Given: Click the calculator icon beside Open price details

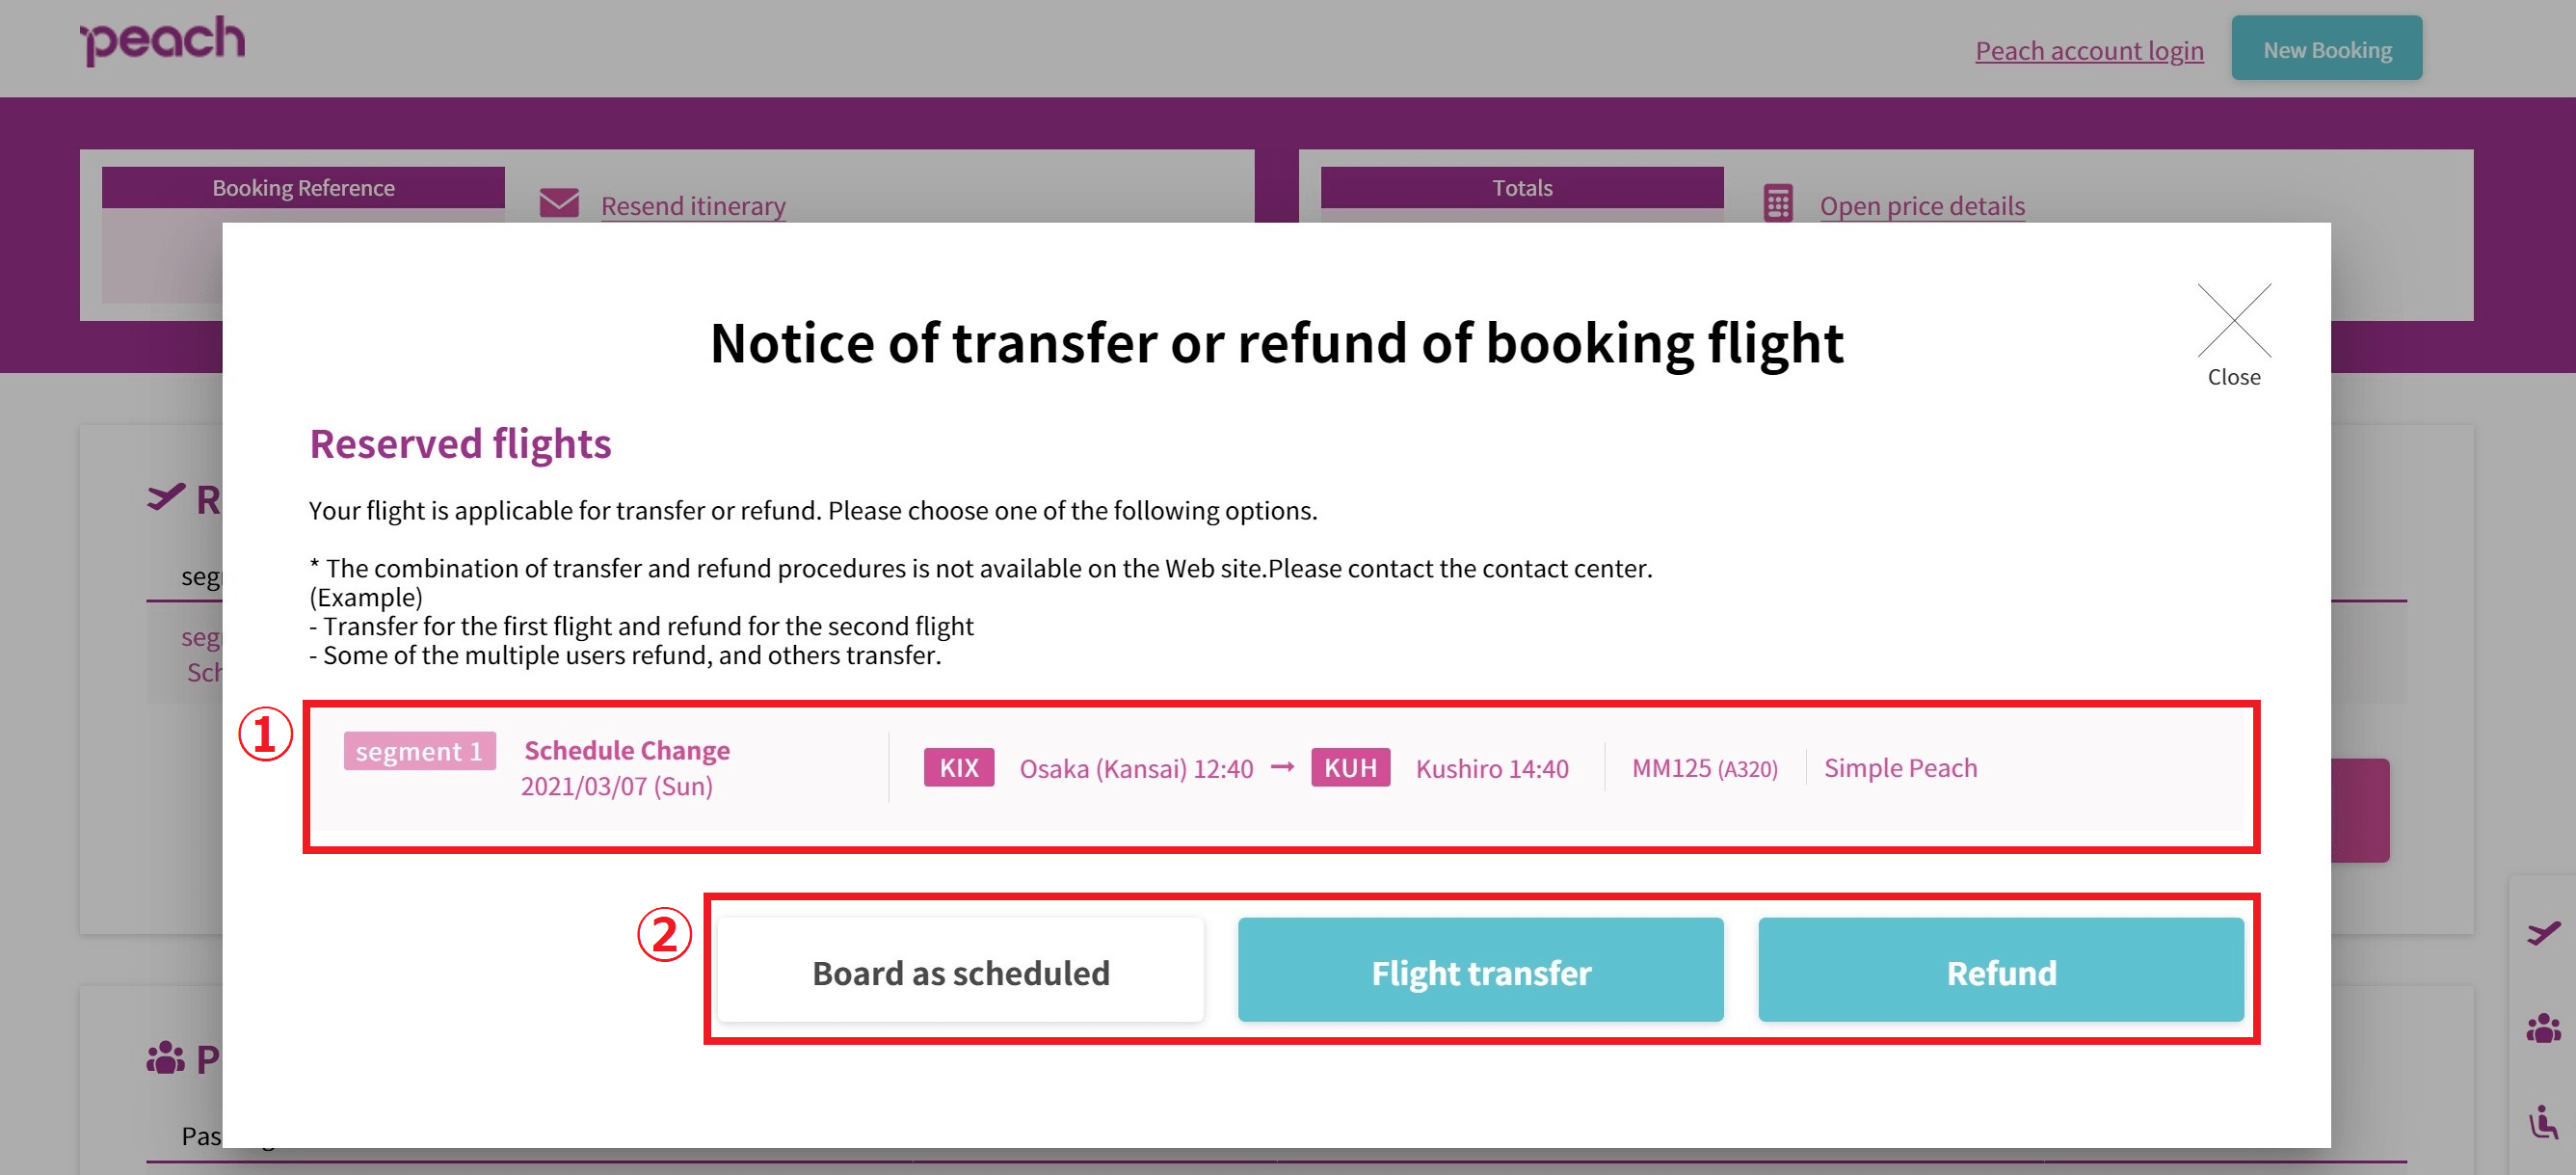Looking at the screenshot, I should point(1777,203).
